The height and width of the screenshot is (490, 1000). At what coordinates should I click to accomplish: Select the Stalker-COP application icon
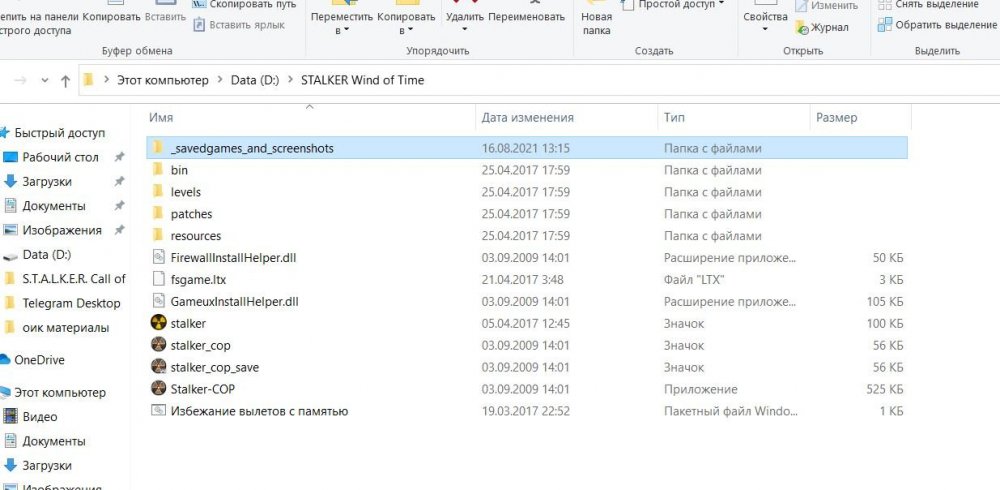pos(158,388)
